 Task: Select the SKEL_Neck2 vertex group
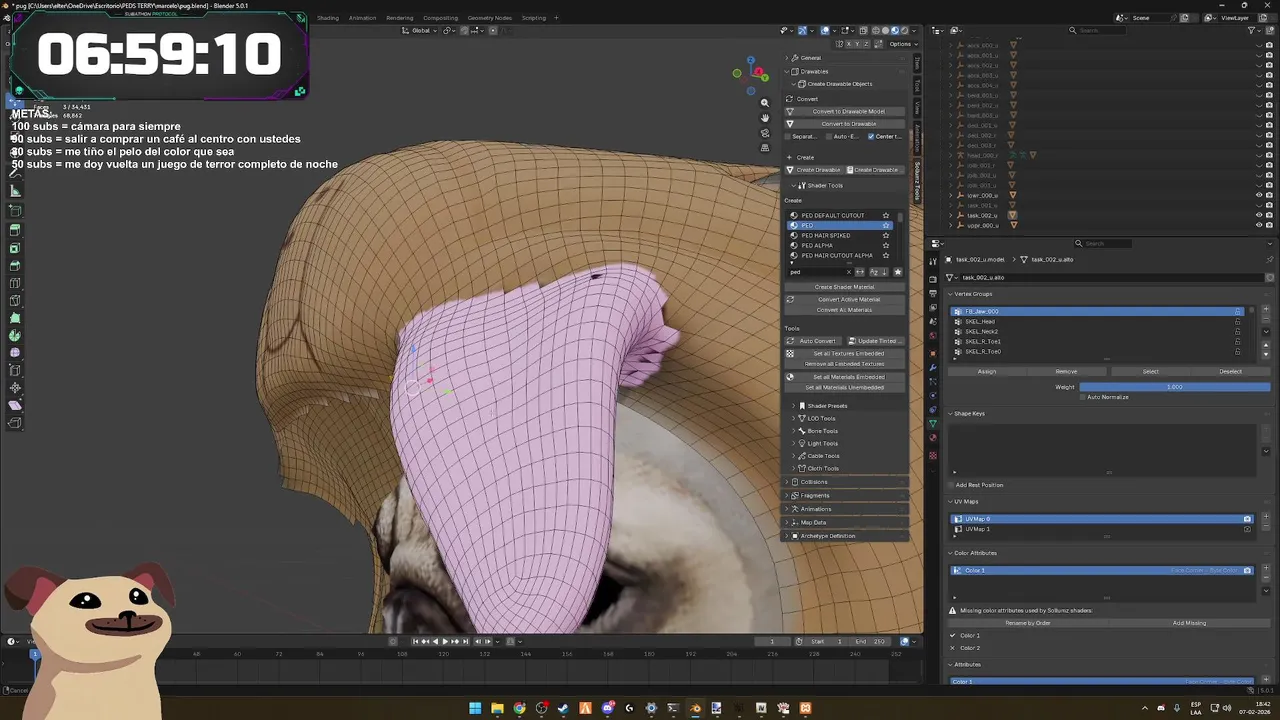pos(981,332)
